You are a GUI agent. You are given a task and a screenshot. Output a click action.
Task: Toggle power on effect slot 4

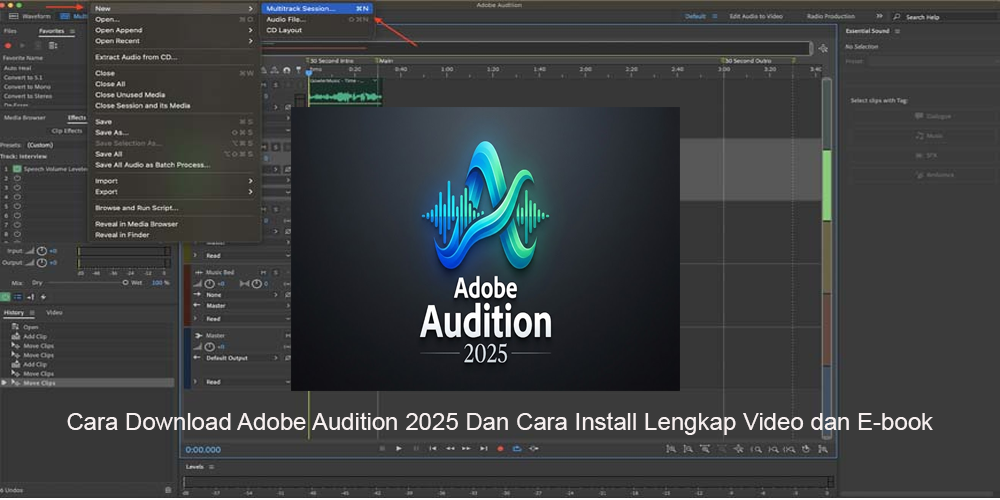coord(17,197)
